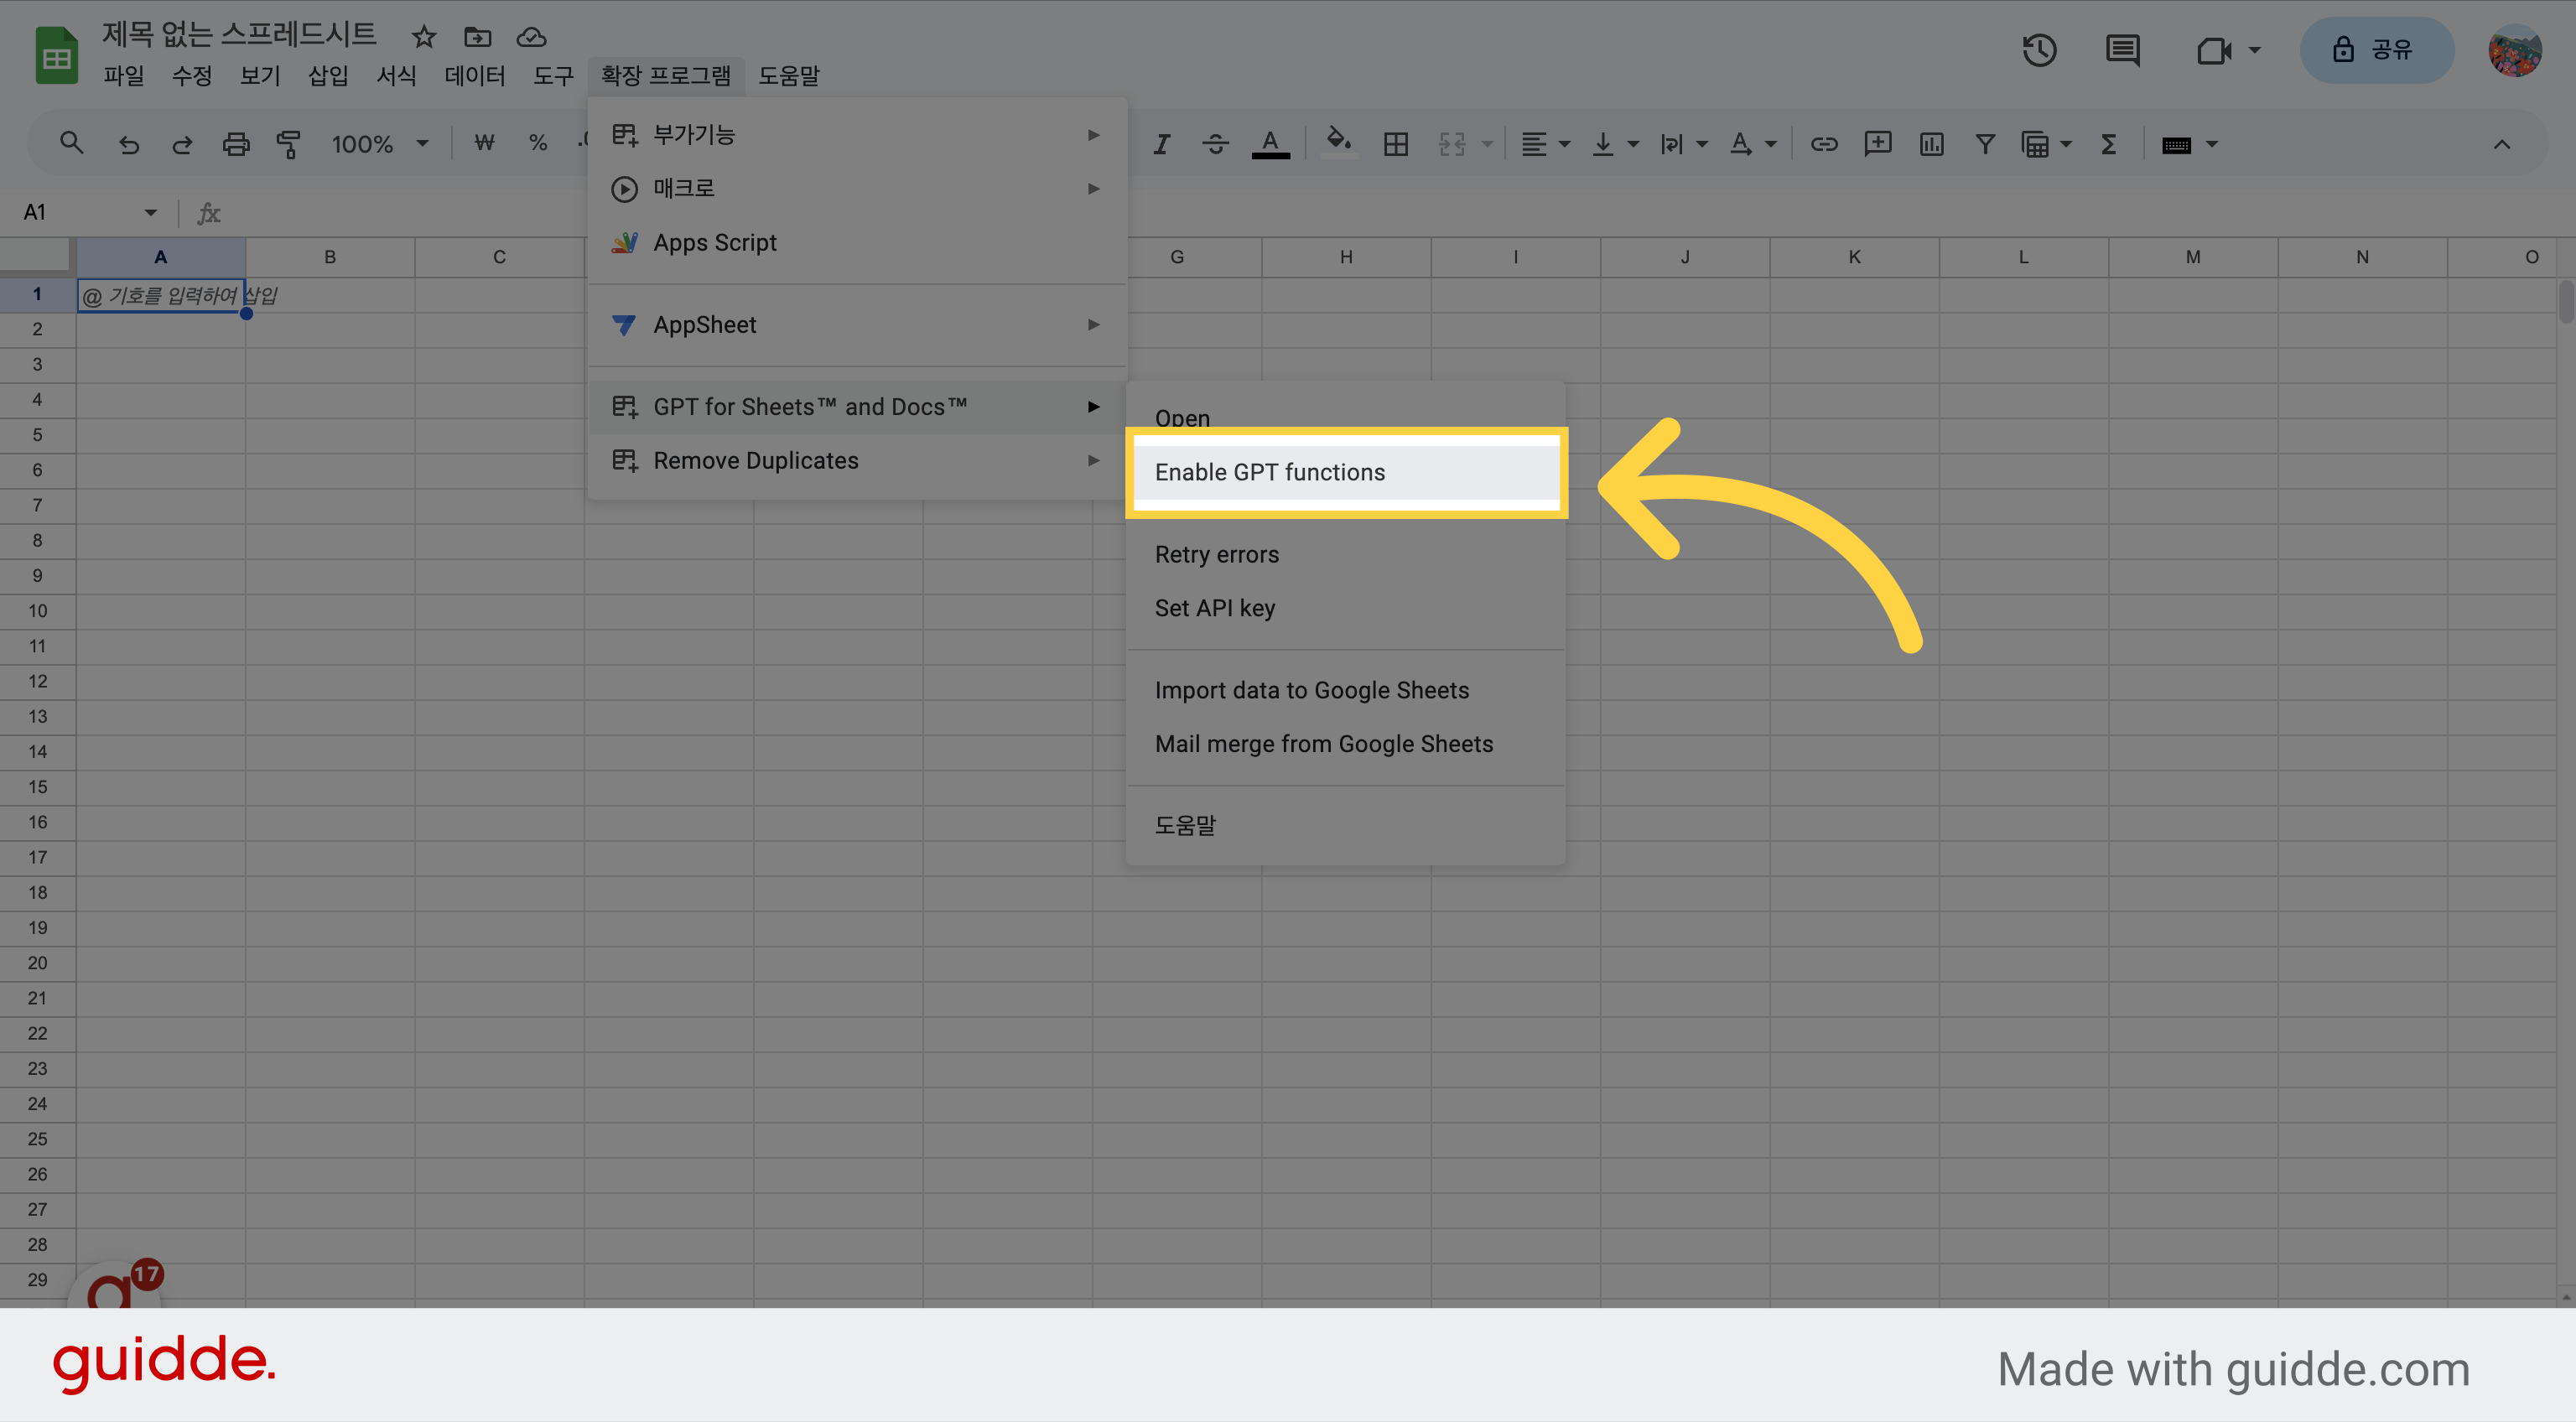Select the paint format tool
Image resolution: width=2576 pixels, height=1422 pixels.
[289, 144]
